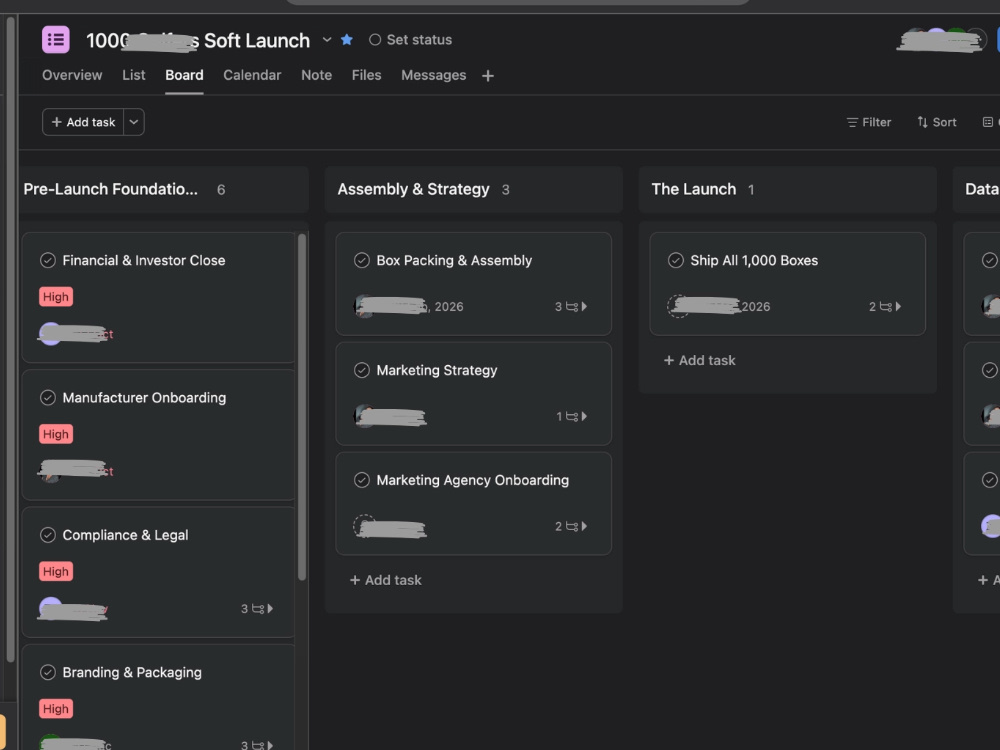Open the Sort options

coord(937,122)
